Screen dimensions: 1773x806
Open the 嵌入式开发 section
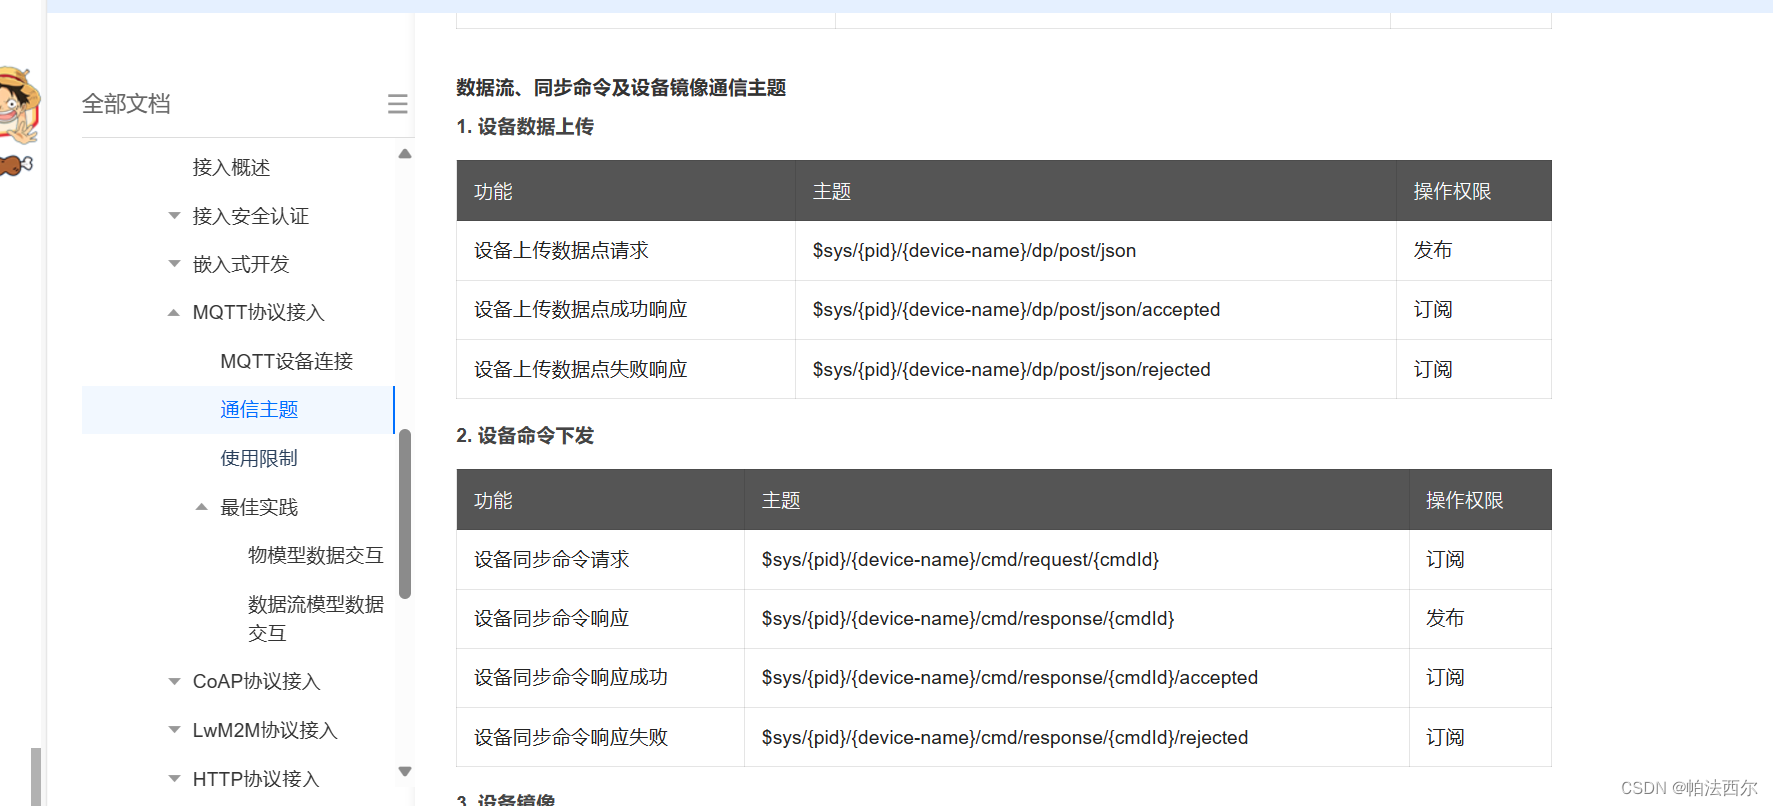241,264
